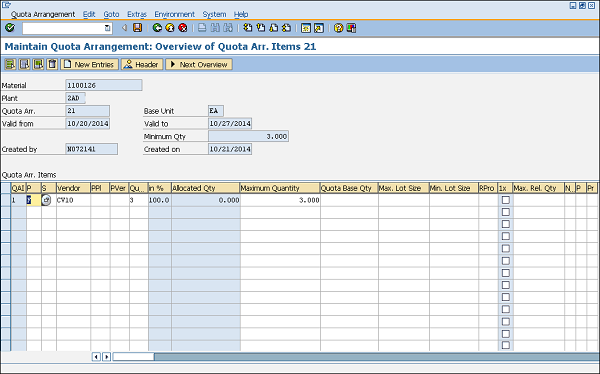Tick the 1x checkbox in fourth table row
This screenshot has height=374, width=600.
click(x=505, y=236)
